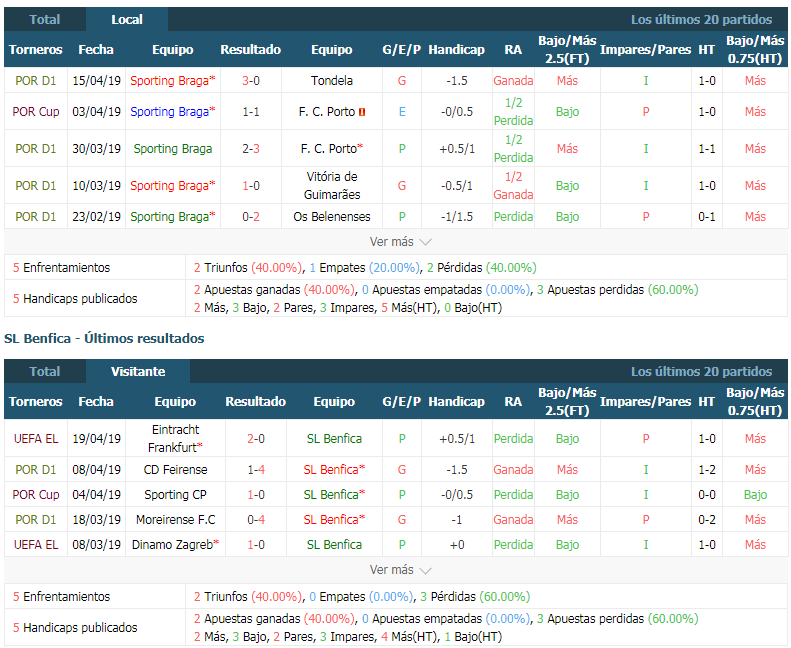Click the date 18/03/19
The width and height of the screenshot is (791, 648).
coord(96,520)
